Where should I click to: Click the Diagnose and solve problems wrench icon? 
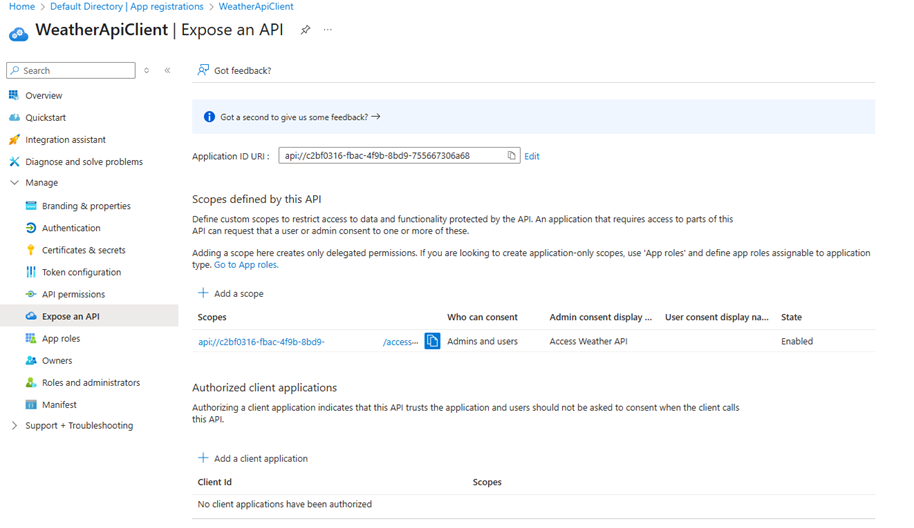click(14, 161)
